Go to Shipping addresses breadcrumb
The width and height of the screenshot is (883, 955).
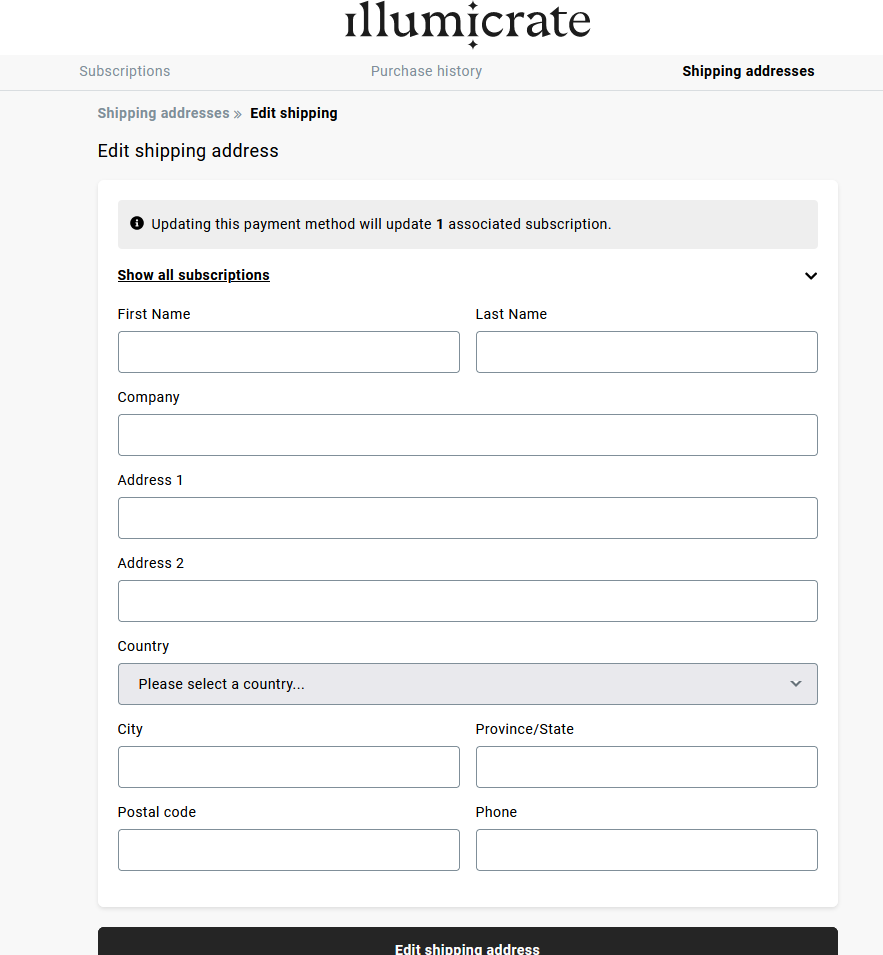click(x=163, y=113)
